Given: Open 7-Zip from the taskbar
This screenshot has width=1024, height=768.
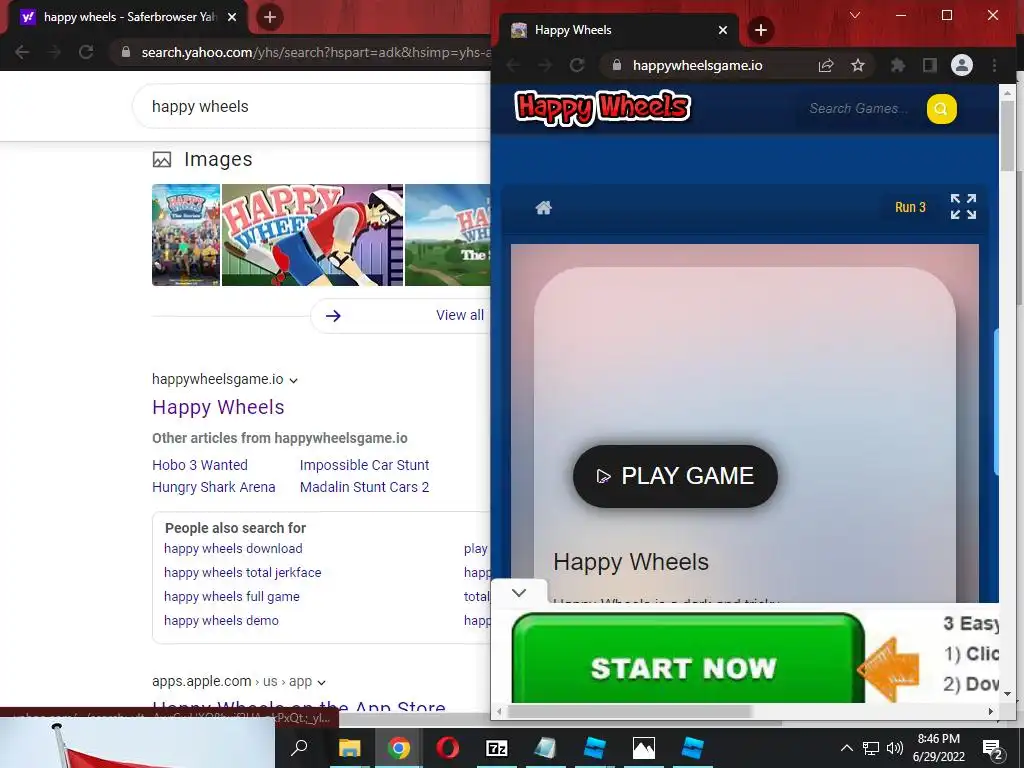Looking at the screenshot, I should [496, 748].
